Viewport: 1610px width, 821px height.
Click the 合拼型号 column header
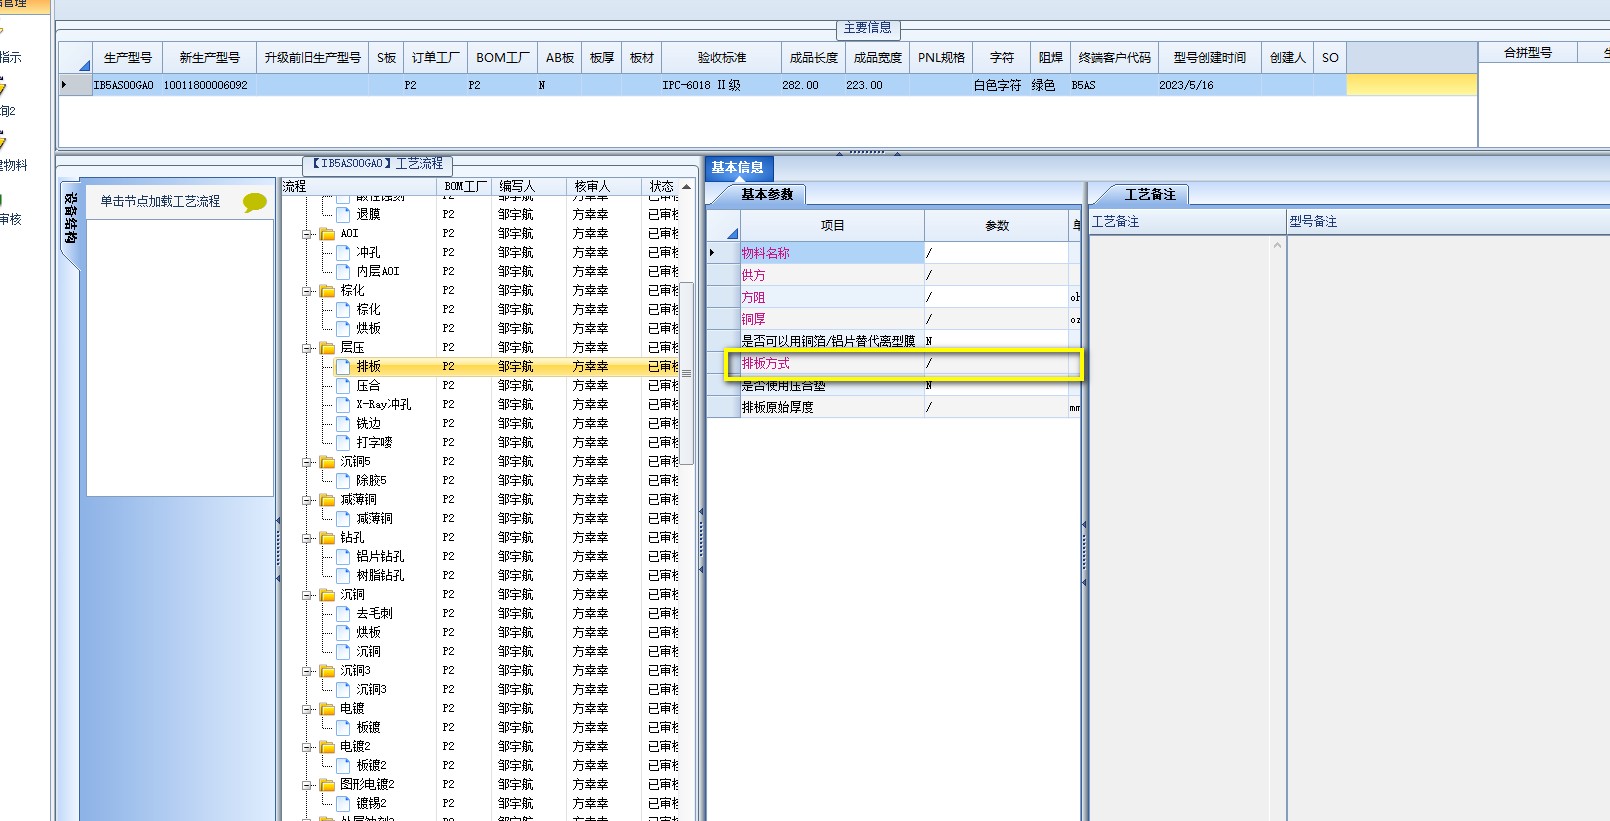click(x=1528, y=53)
